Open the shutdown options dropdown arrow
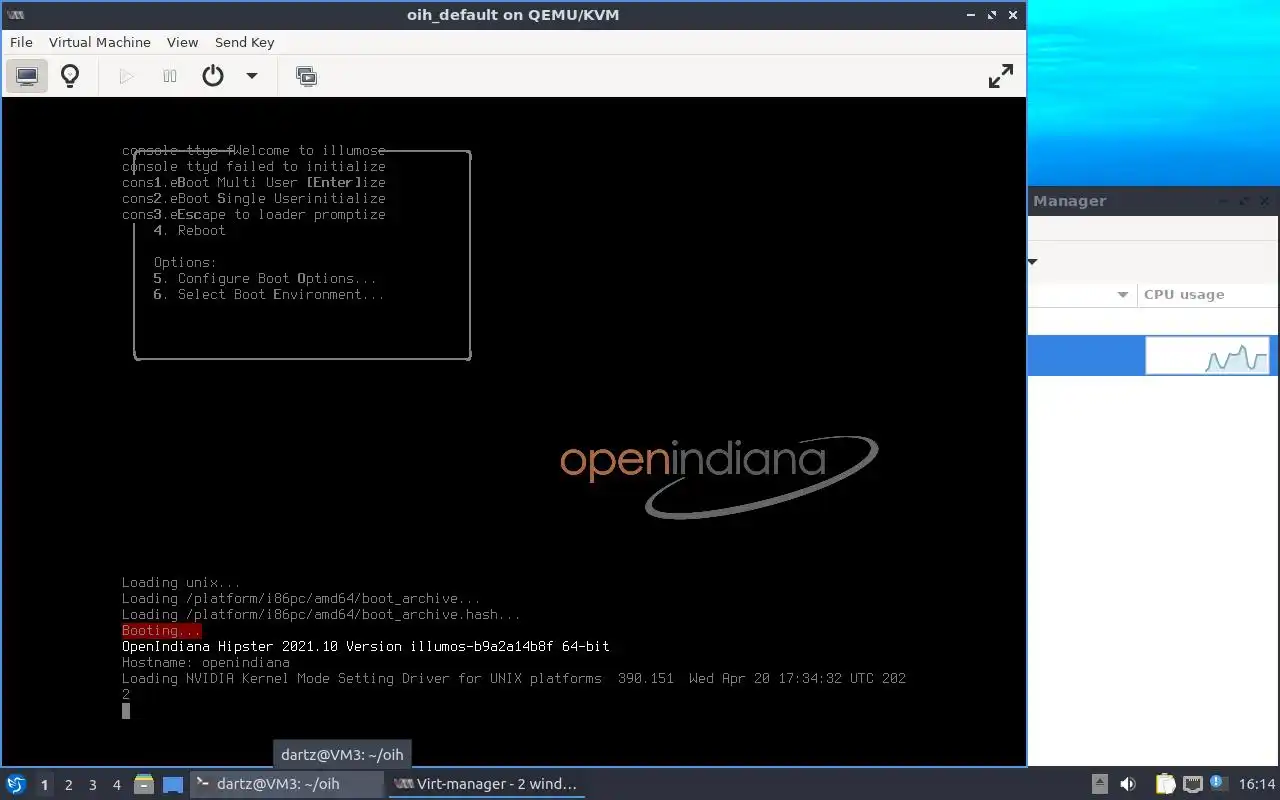 point(252,76)
